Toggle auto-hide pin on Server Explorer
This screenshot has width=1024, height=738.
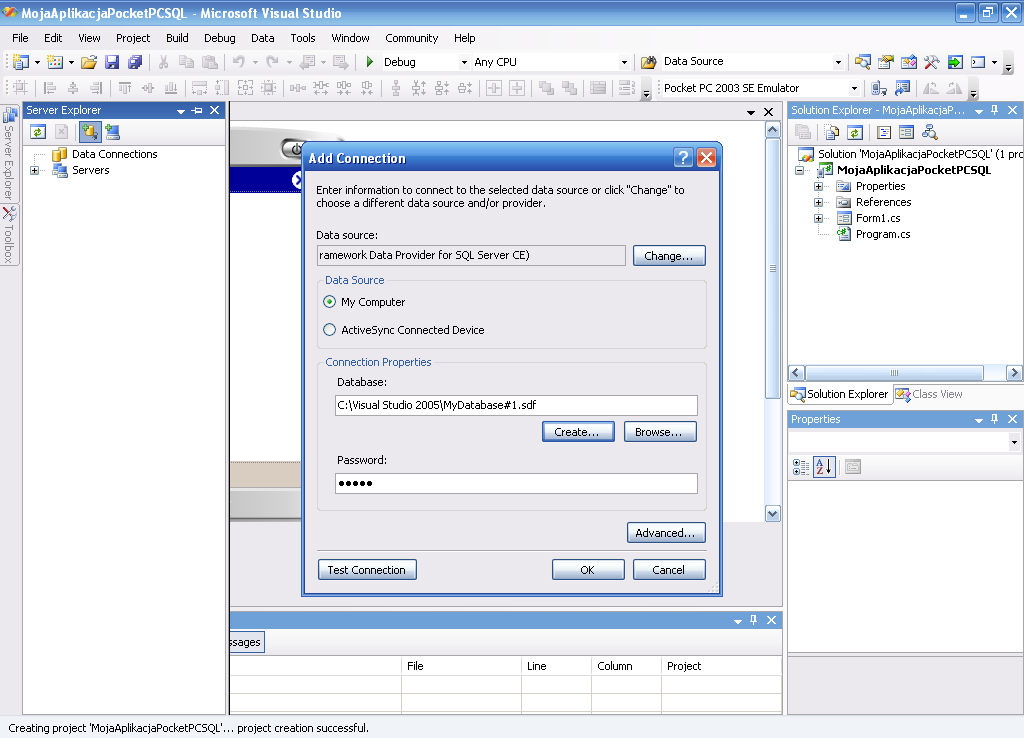coord(198,110)
